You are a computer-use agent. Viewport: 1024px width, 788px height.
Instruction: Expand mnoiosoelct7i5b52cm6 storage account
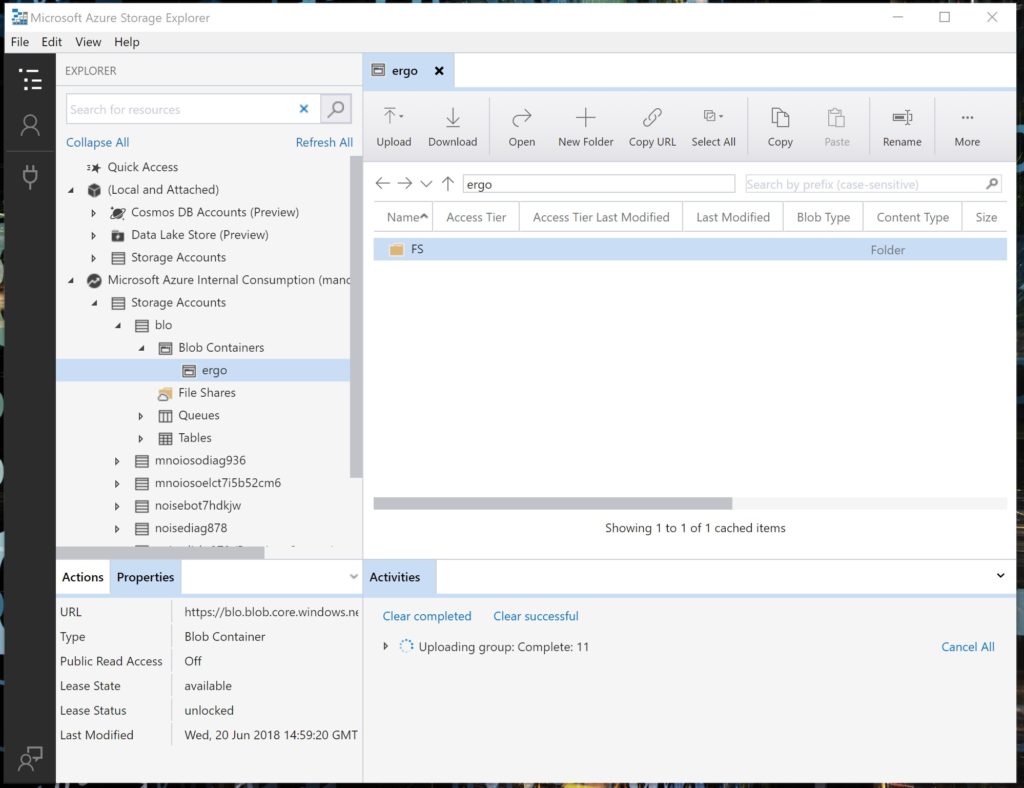[117, 484]
